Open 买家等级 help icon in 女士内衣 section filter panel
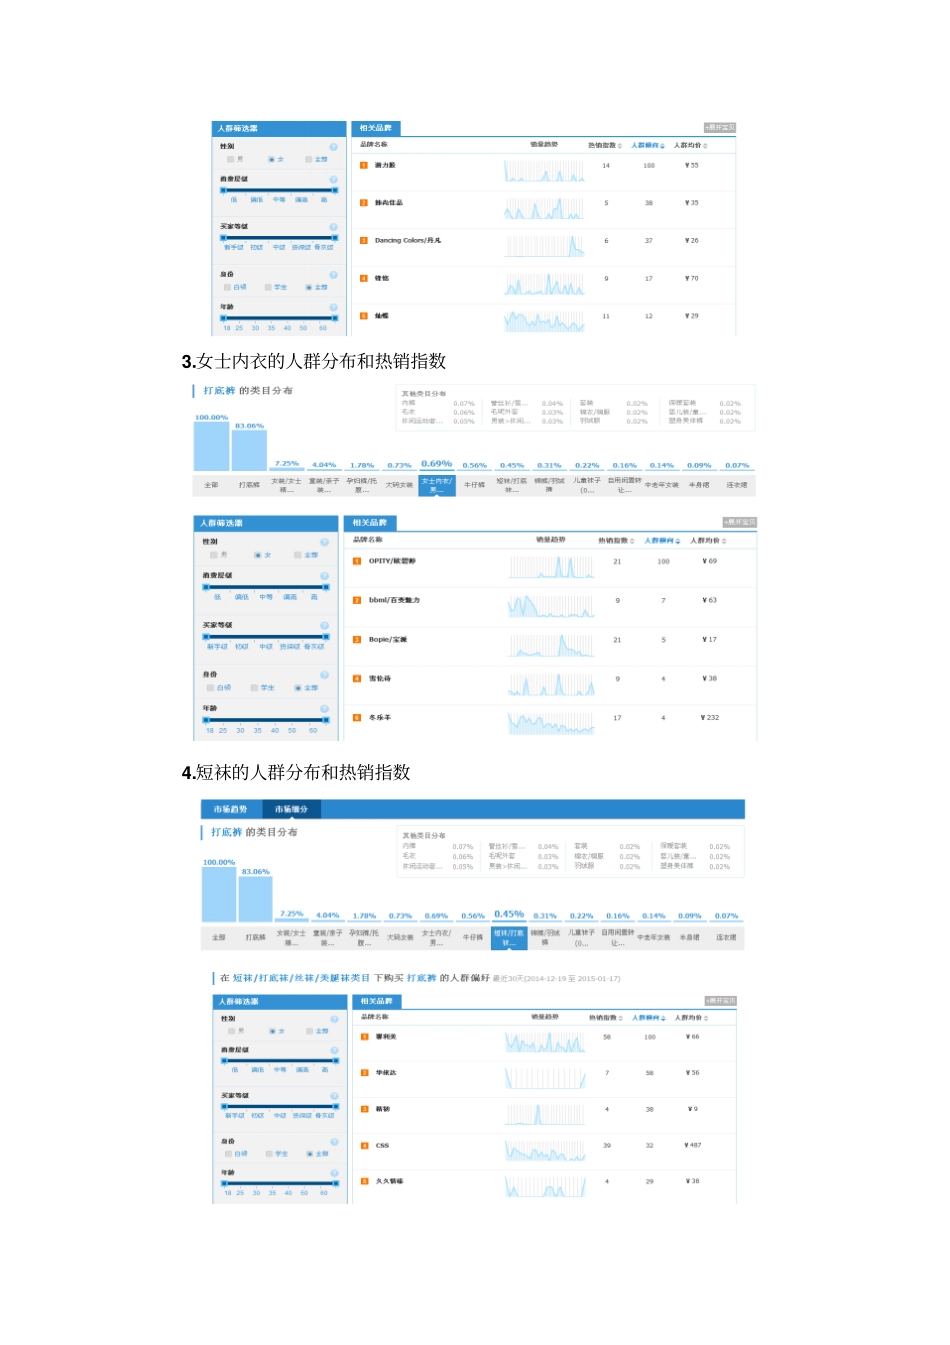950x1345 pixels. click(x=325, y=625)
